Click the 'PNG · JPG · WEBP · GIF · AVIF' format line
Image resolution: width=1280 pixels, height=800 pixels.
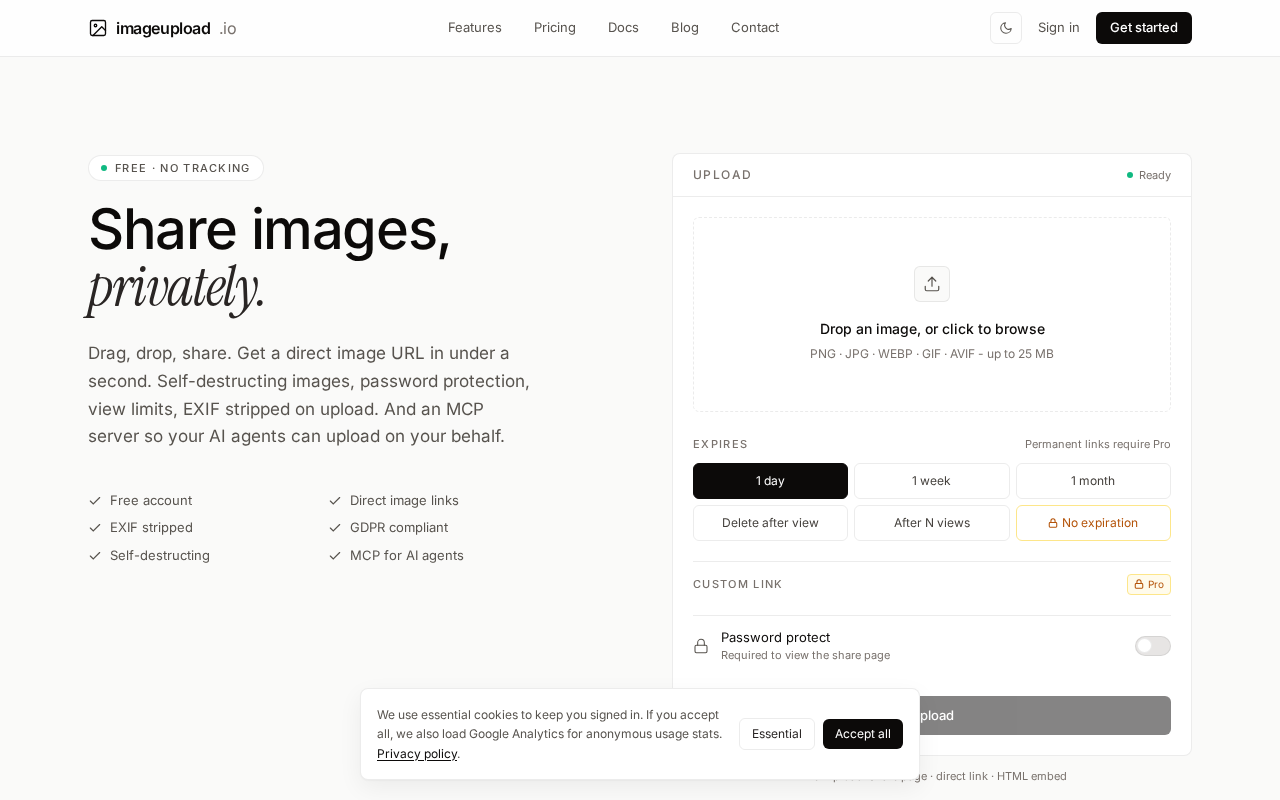pyautogui.click(x=932, y=354)
